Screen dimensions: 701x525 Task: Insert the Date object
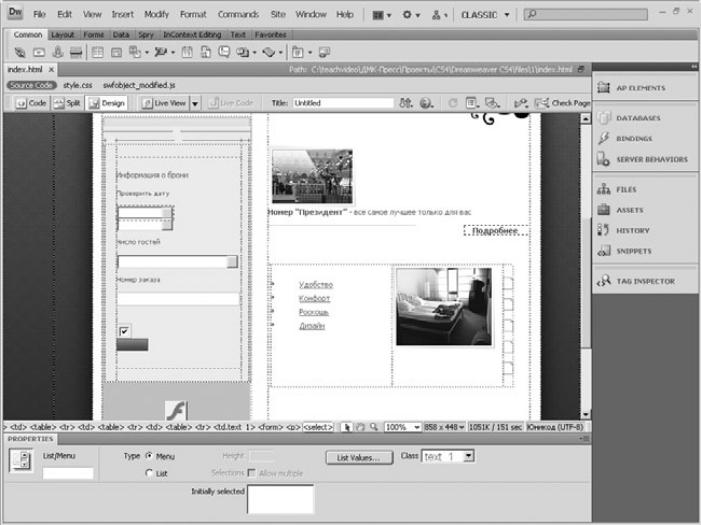pos(187,52)
